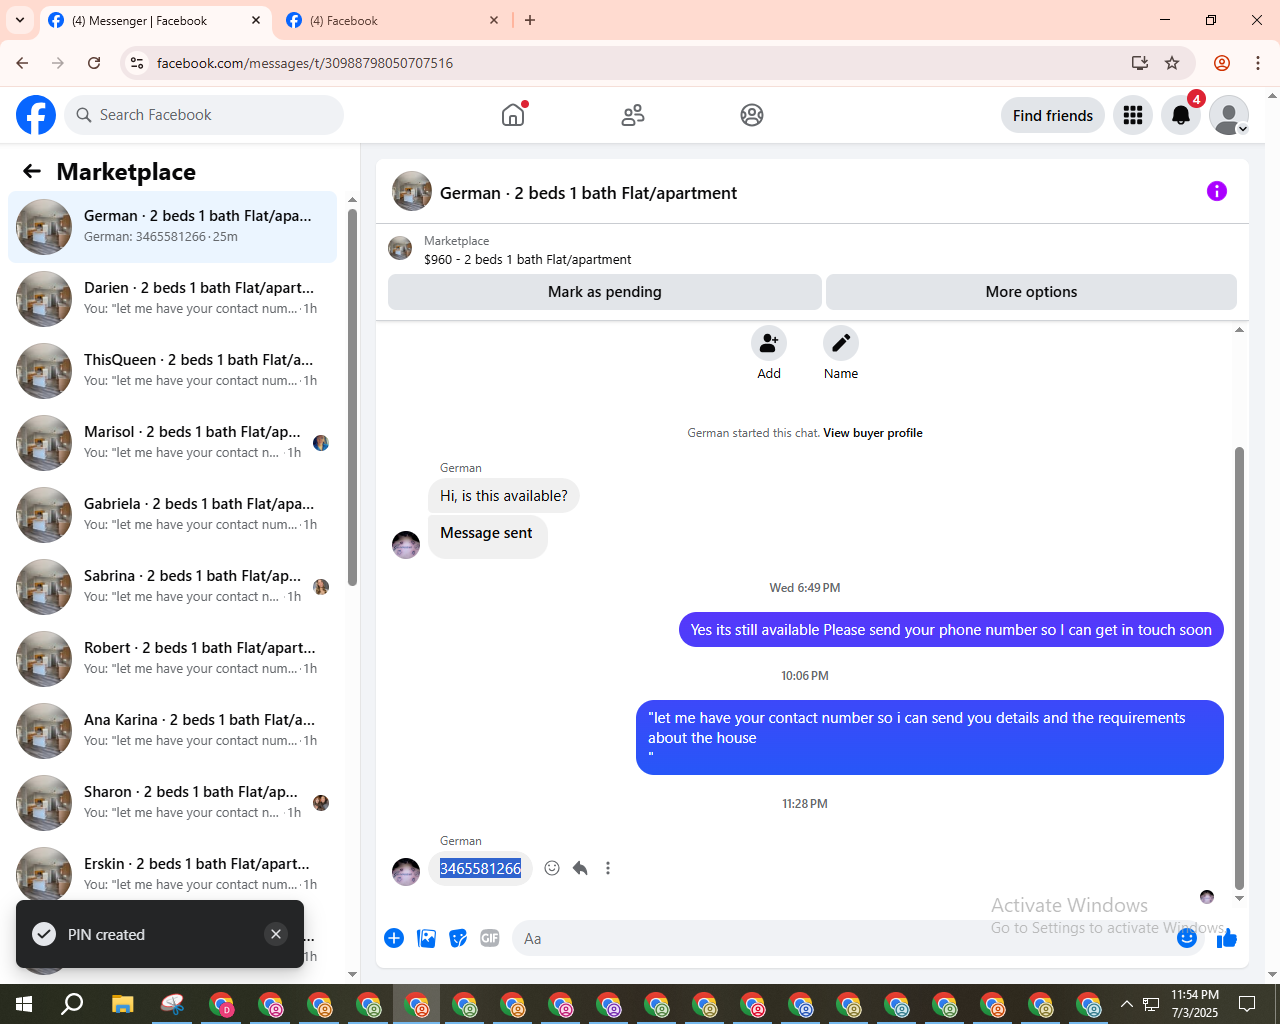Switch to the second (4) Facebook tab
The image size is (1280, 1024).
pyautogui.click(x=392, y=20)
